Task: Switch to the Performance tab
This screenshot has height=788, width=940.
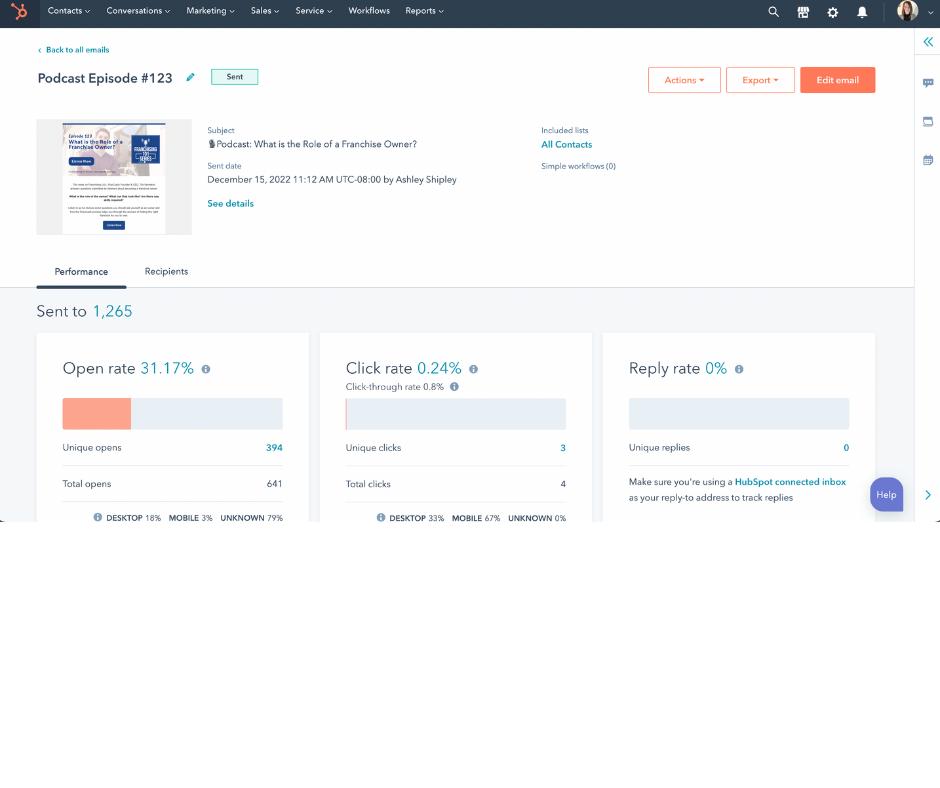Action: point(82,272)
